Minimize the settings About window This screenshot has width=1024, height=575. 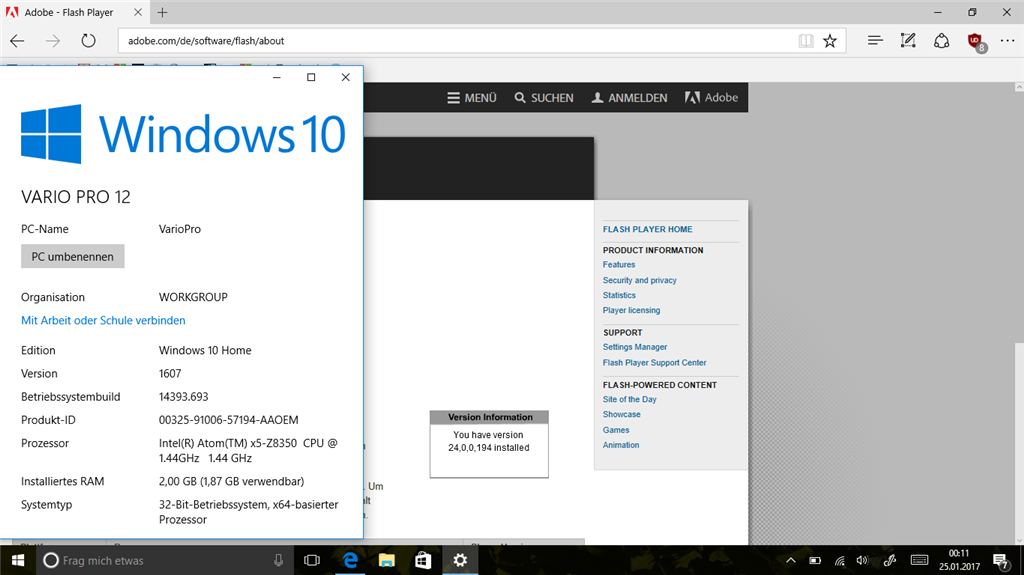point(277,77)
